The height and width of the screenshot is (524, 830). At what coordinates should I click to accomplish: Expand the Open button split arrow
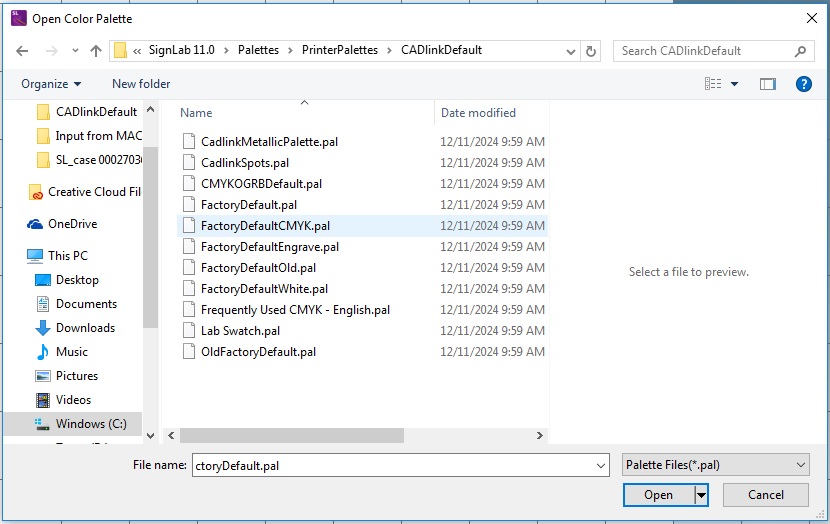[701, 495]
